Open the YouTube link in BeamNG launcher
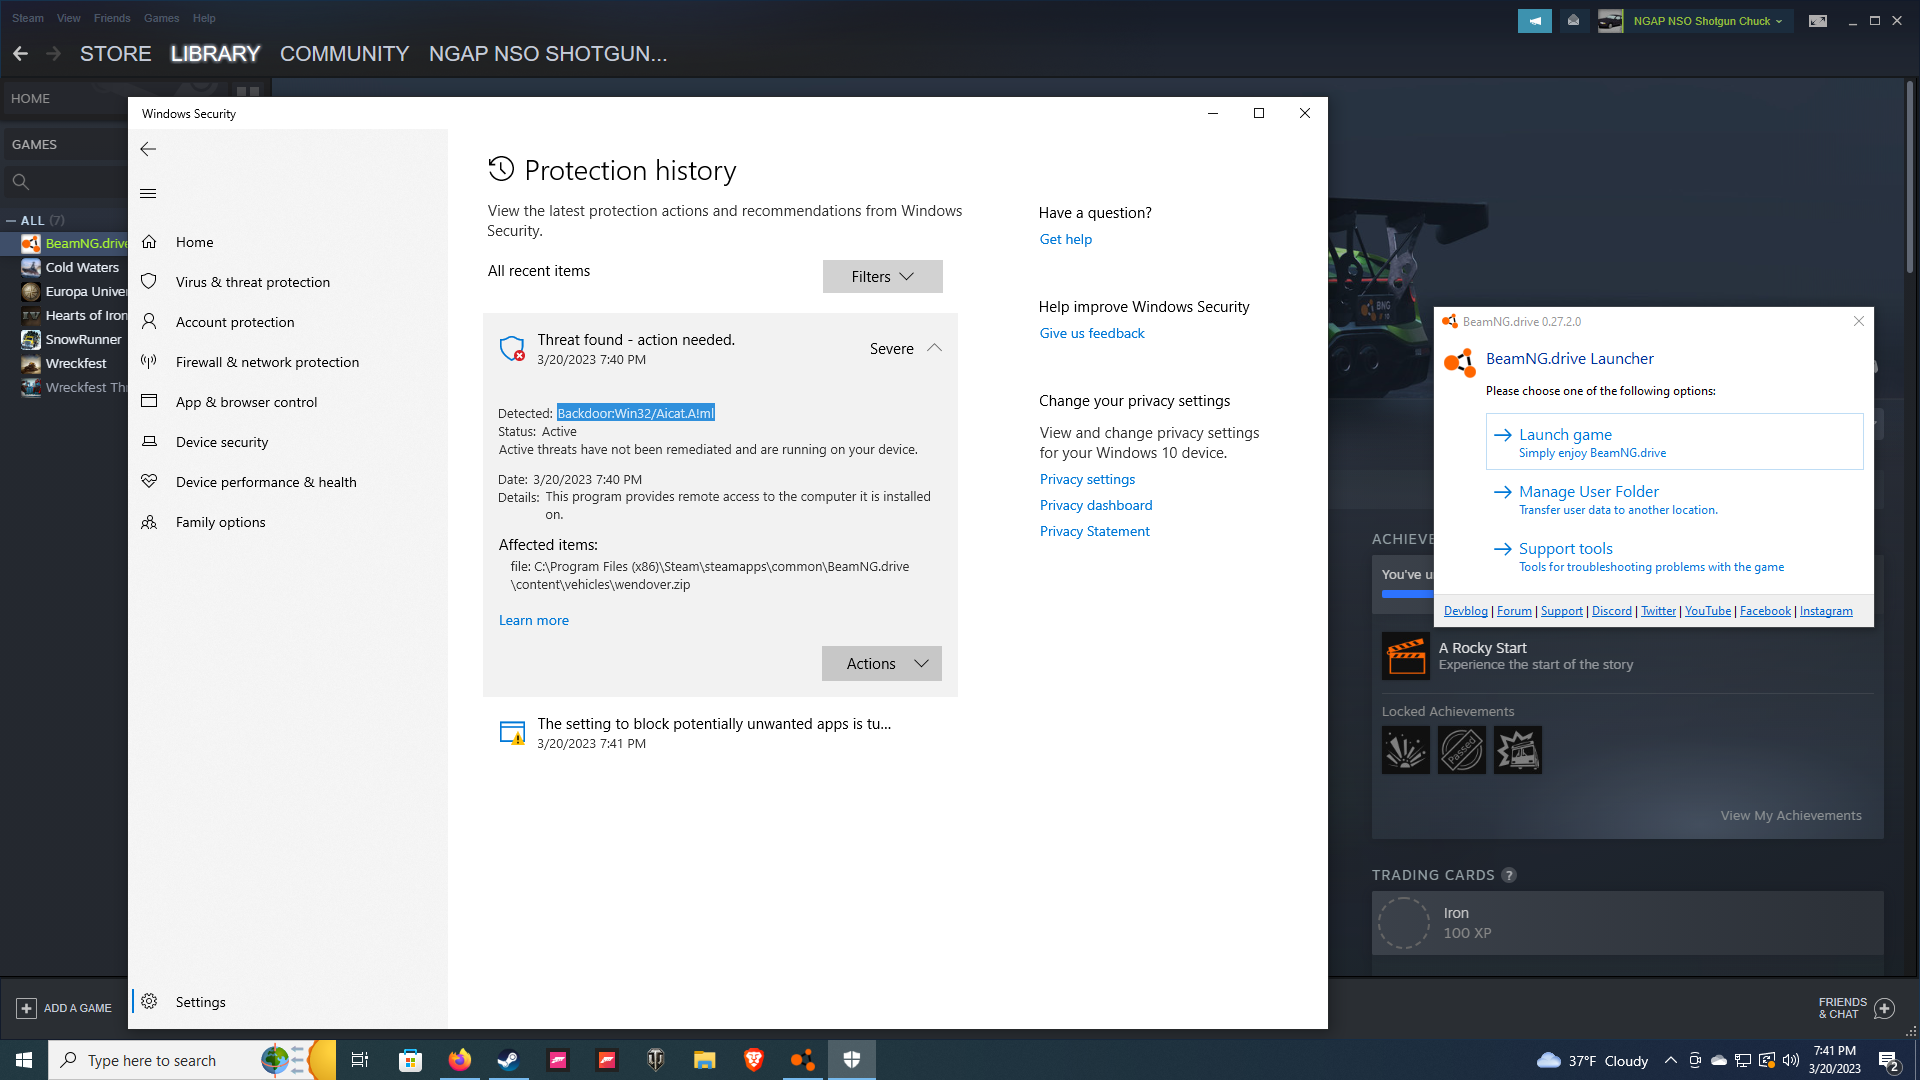Image resolution: width=1920 pixels, height=1080 pixels. click(x=1707, y=611)
